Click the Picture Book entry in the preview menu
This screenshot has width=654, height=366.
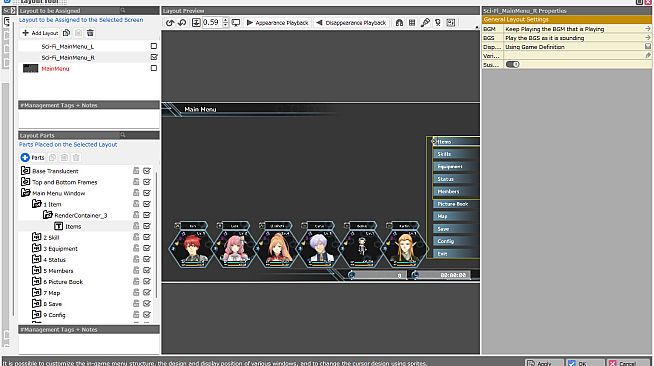[453, 204]
